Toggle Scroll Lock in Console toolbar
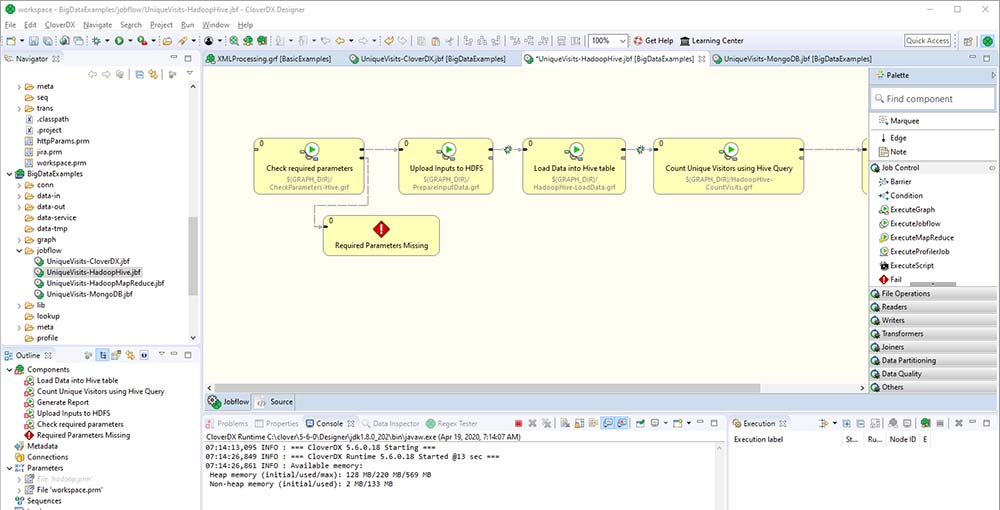The width and height of the screenshot is (1000, 510). (x=579, y=423)
